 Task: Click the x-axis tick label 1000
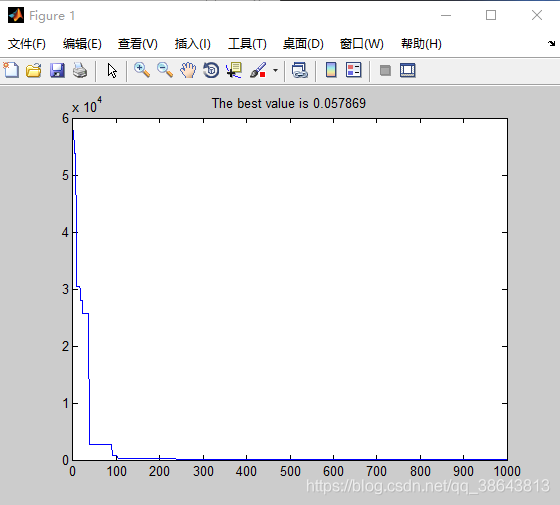pos(507,471)
